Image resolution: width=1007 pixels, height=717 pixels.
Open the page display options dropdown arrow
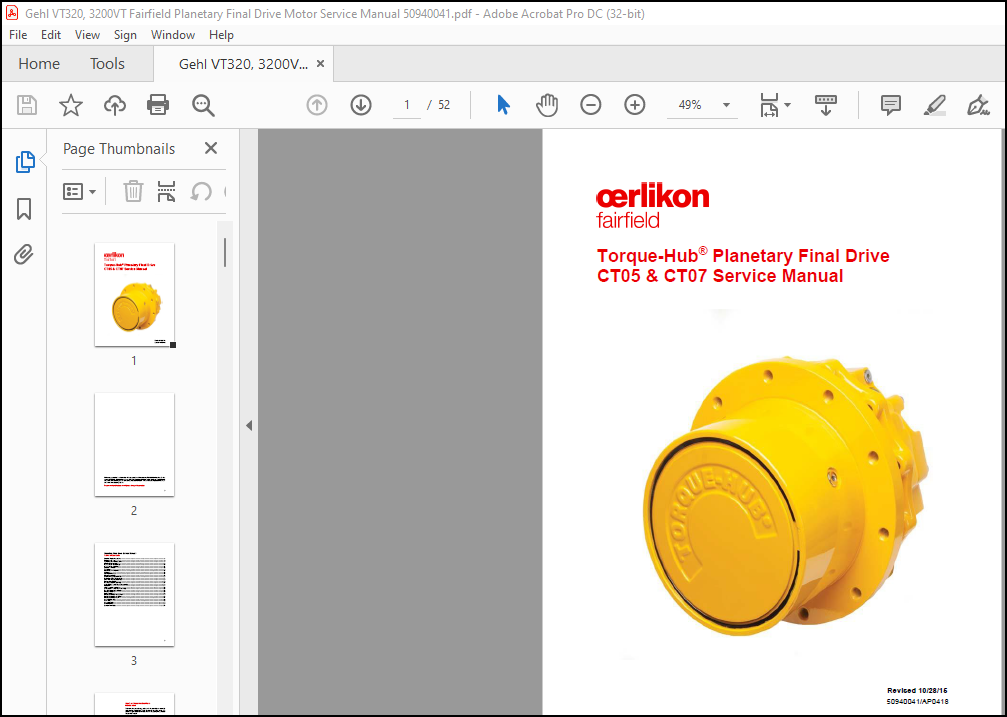(788, 105)
